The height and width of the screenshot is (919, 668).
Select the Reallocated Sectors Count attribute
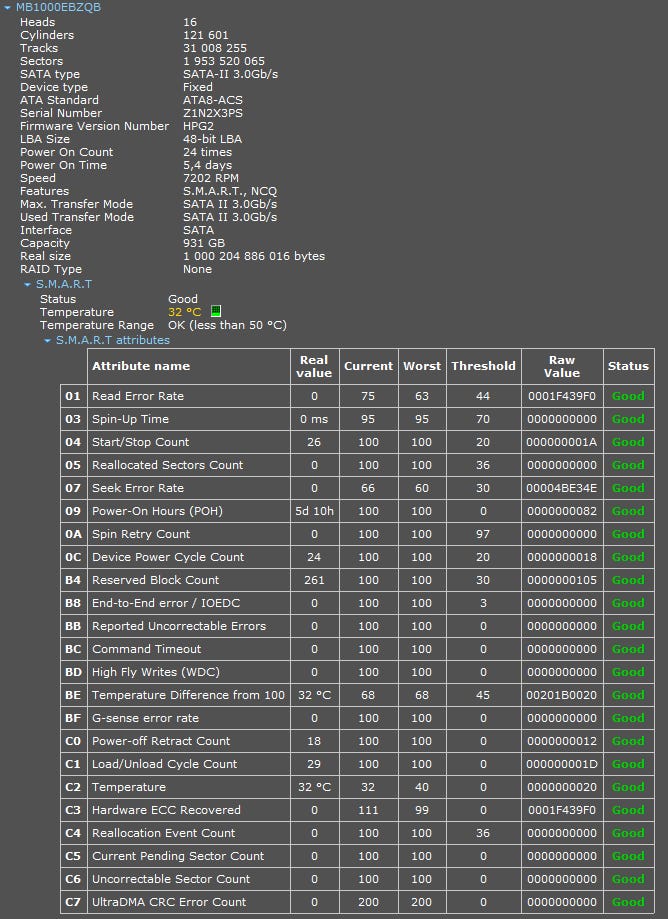(x=167, y=465)
